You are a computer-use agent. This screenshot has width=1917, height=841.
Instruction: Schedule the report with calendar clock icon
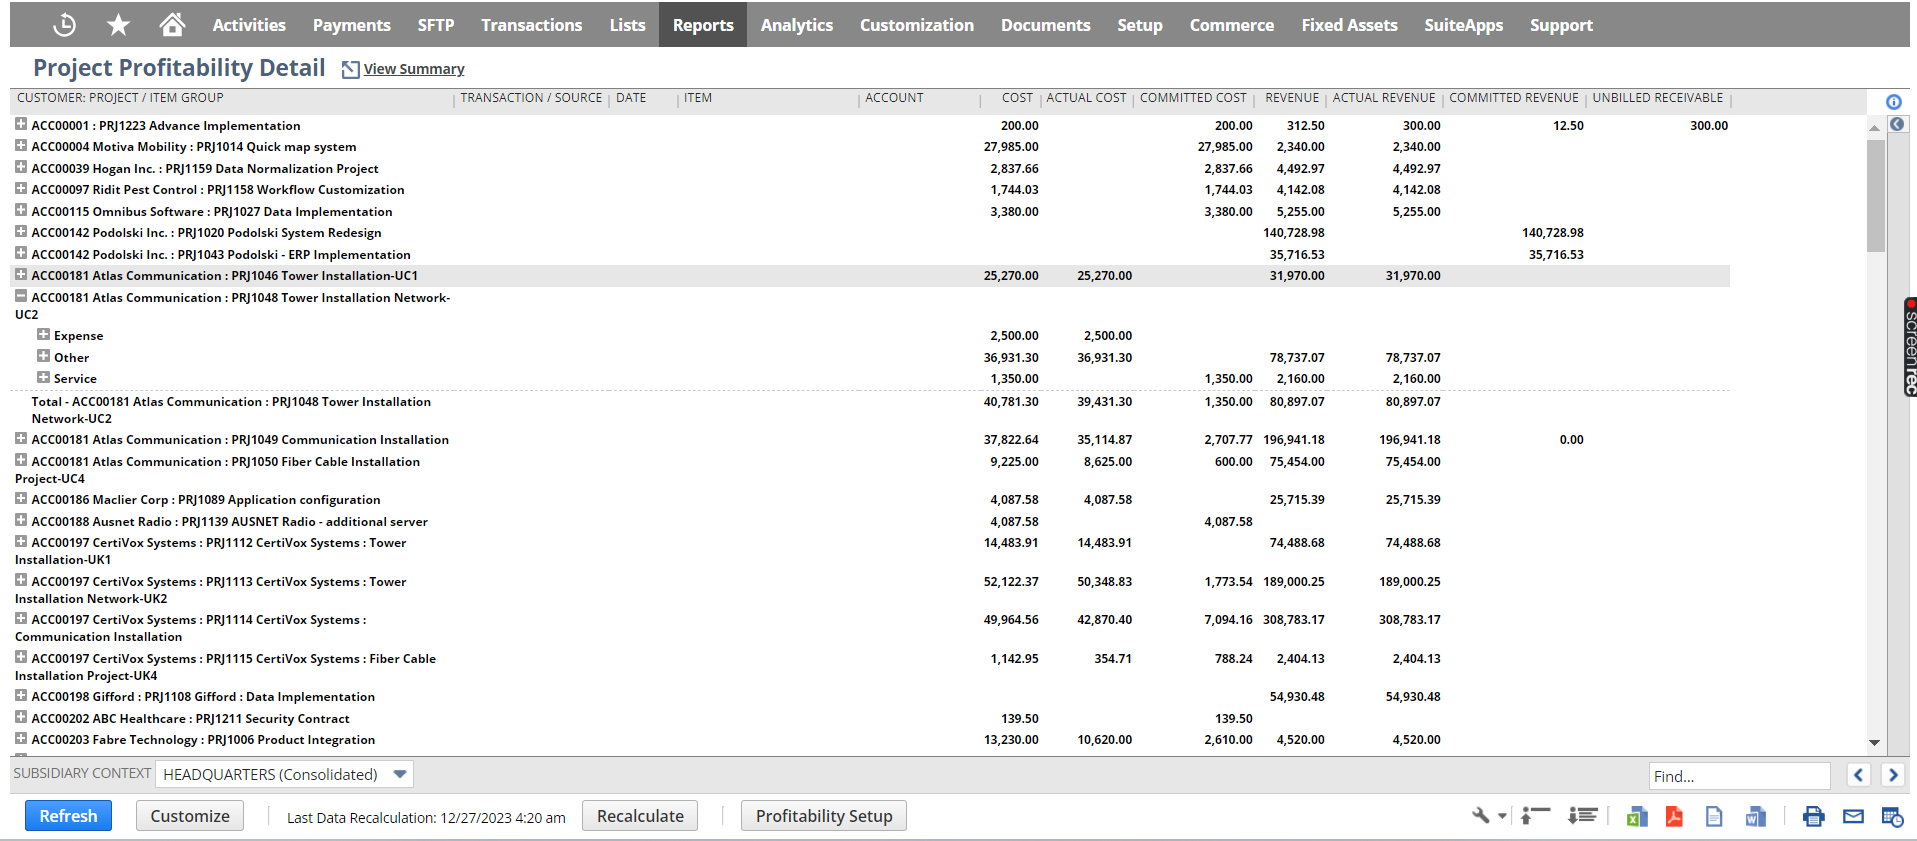[1892, 817]
